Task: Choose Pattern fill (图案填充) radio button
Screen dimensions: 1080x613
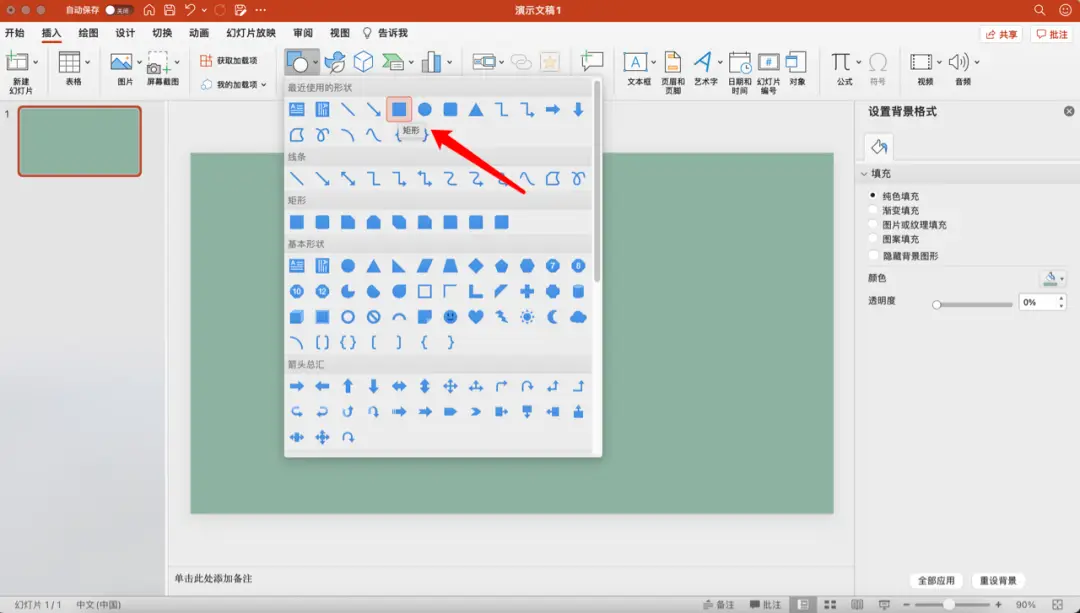Action: click(x=873, y=239)
